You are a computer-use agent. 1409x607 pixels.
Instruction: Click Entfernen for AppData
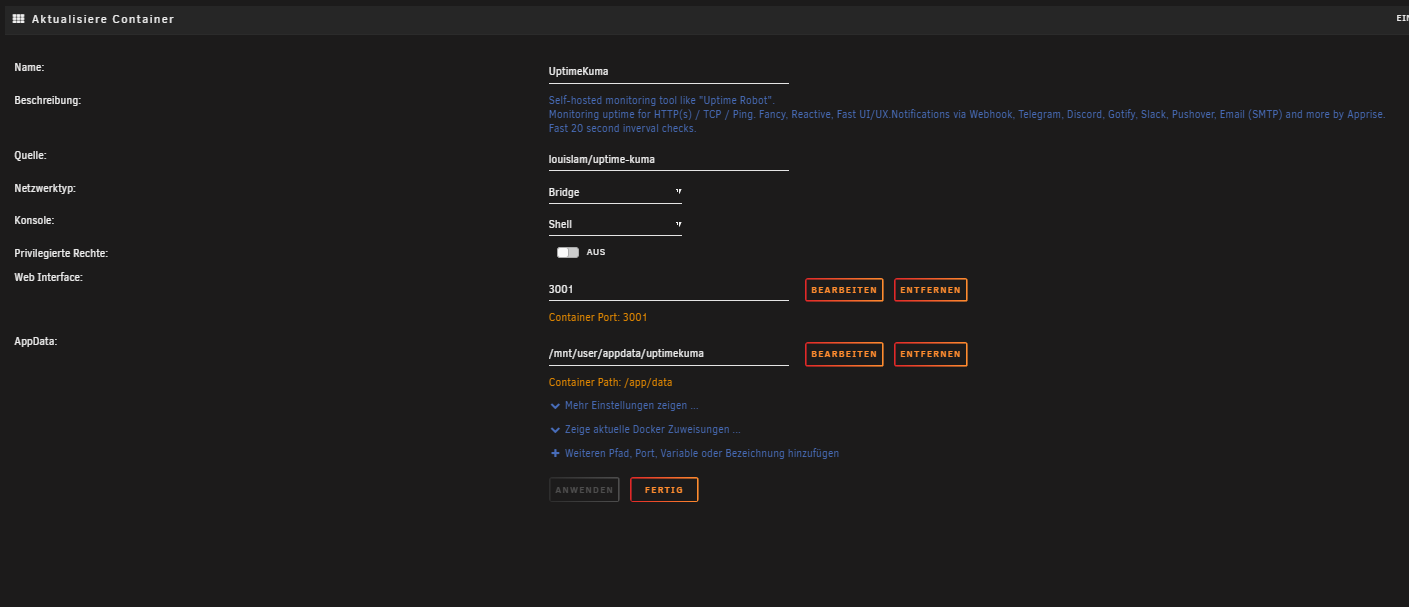pos(930,354)
